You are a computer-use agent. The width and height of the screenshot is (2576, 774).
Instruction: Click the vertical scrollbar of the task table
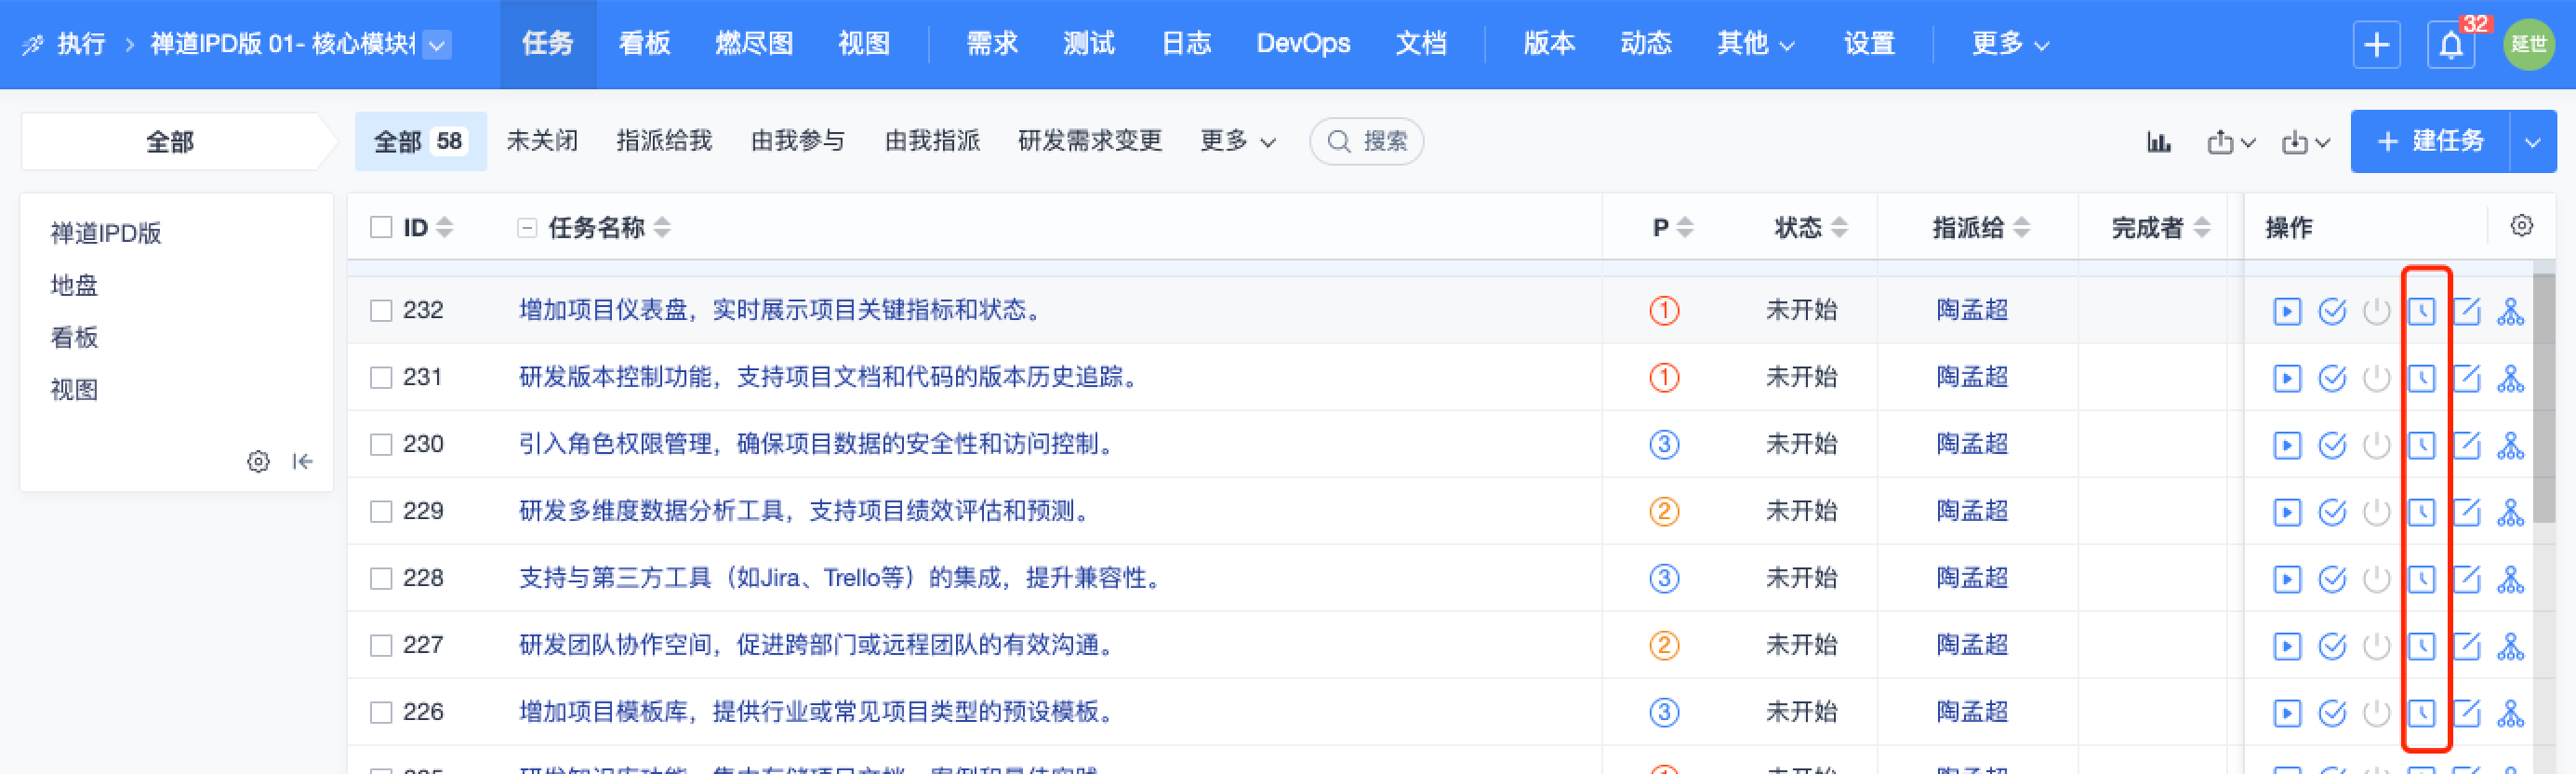coord(2545,400)
